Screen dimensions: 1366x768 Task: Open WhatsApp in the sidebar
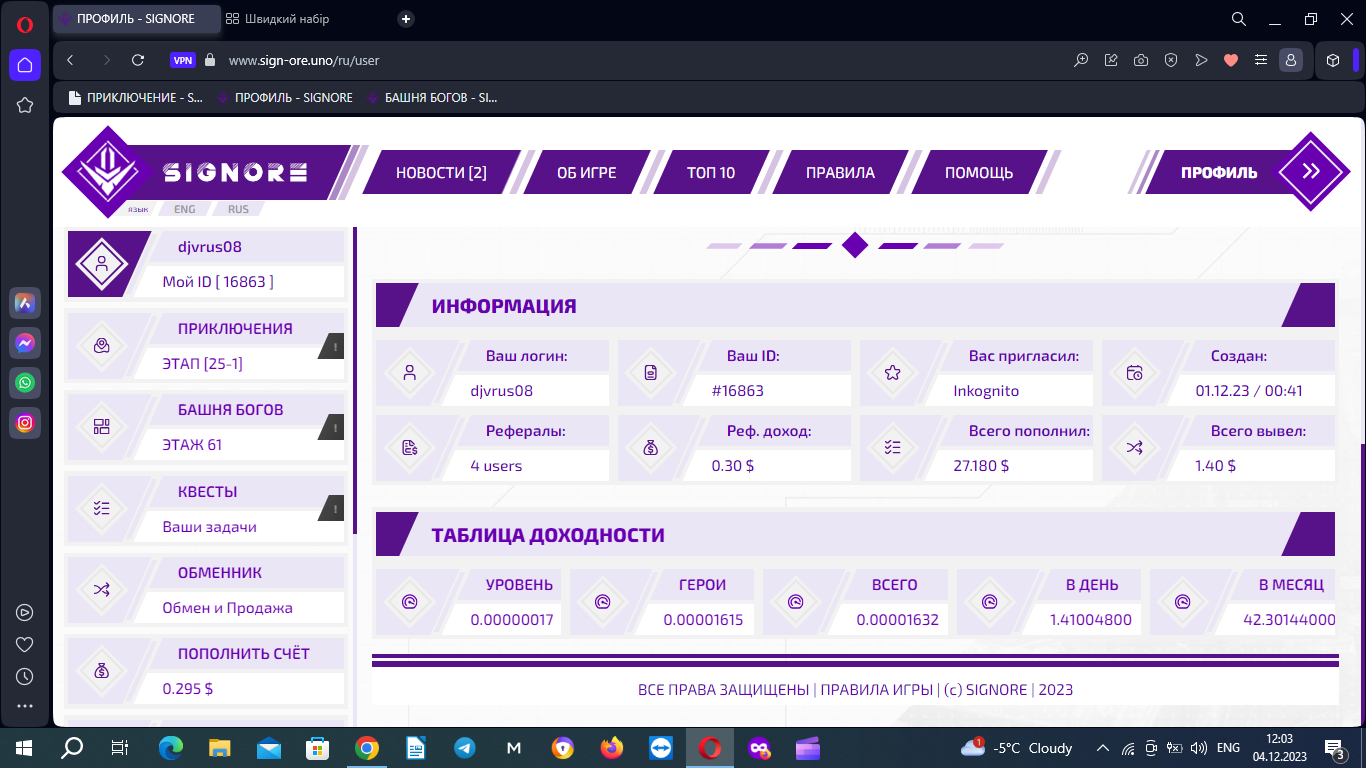pos(25,382)
